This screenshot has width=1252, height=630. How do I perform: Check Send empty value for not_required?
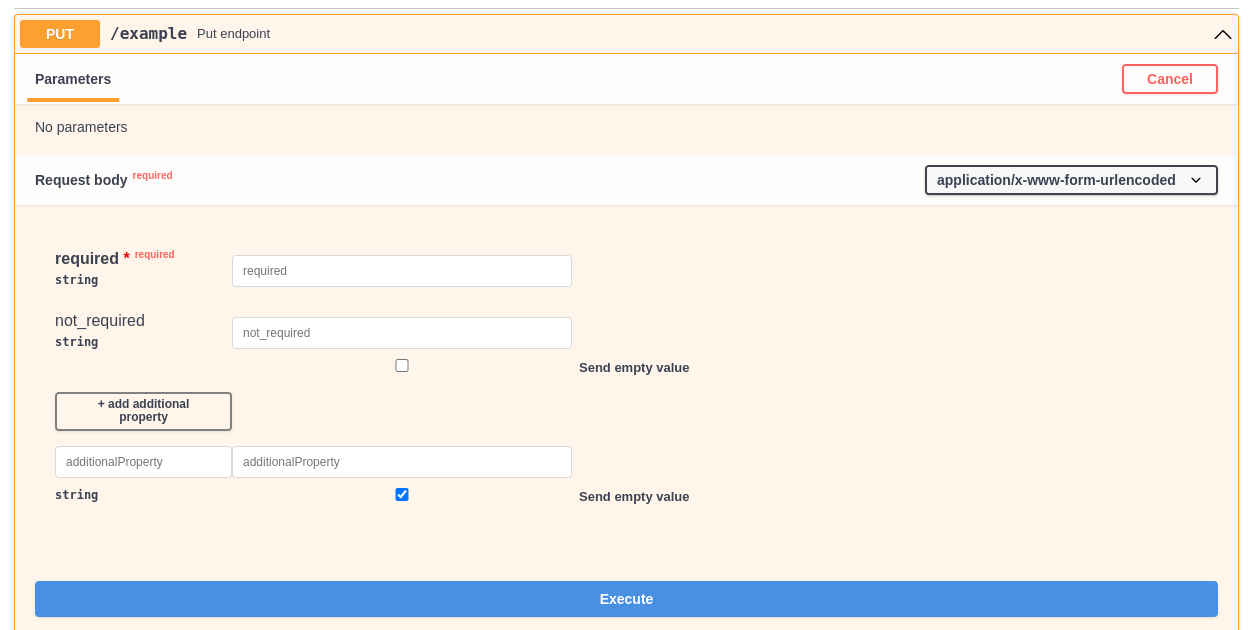click(x=402, y=365)
